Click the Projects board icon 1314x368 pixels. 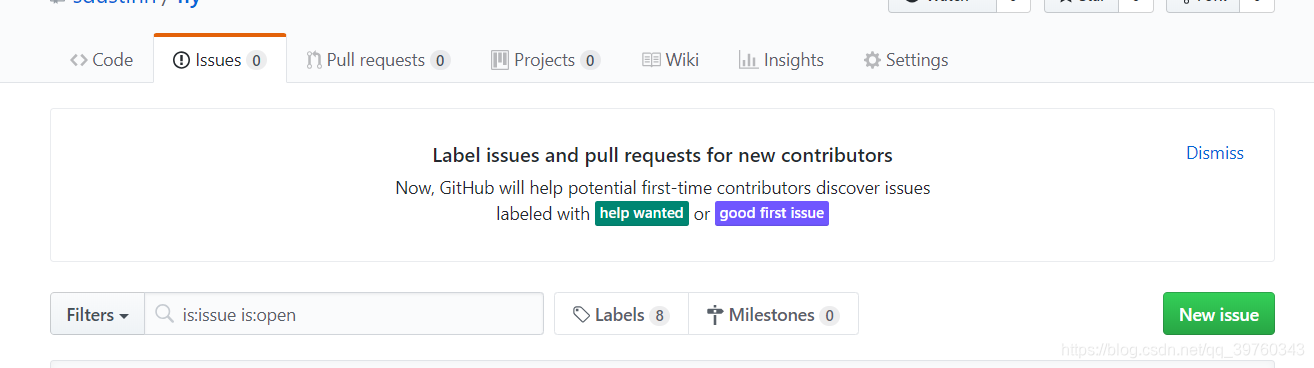(500, 60)
